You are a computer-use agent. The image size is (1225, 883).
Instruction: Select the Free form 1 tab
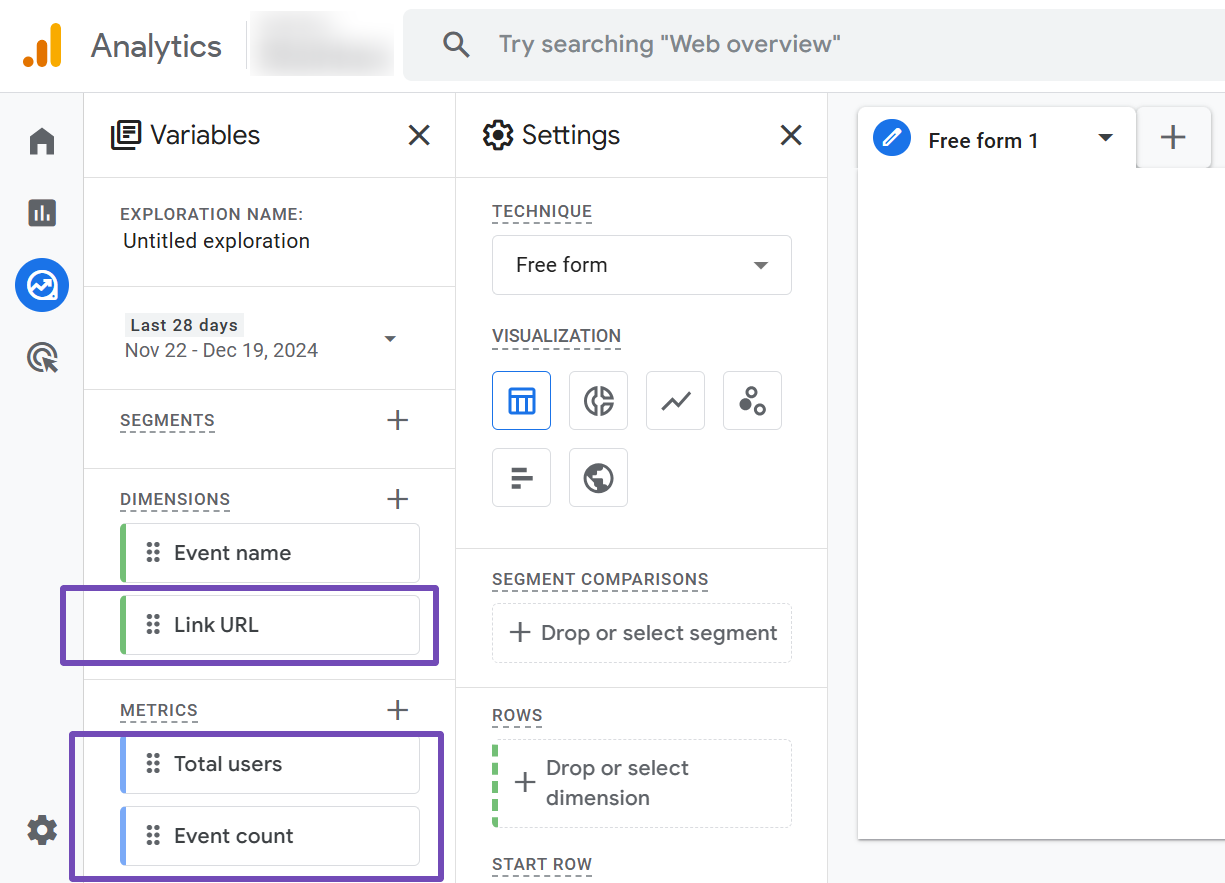point(982,141)
